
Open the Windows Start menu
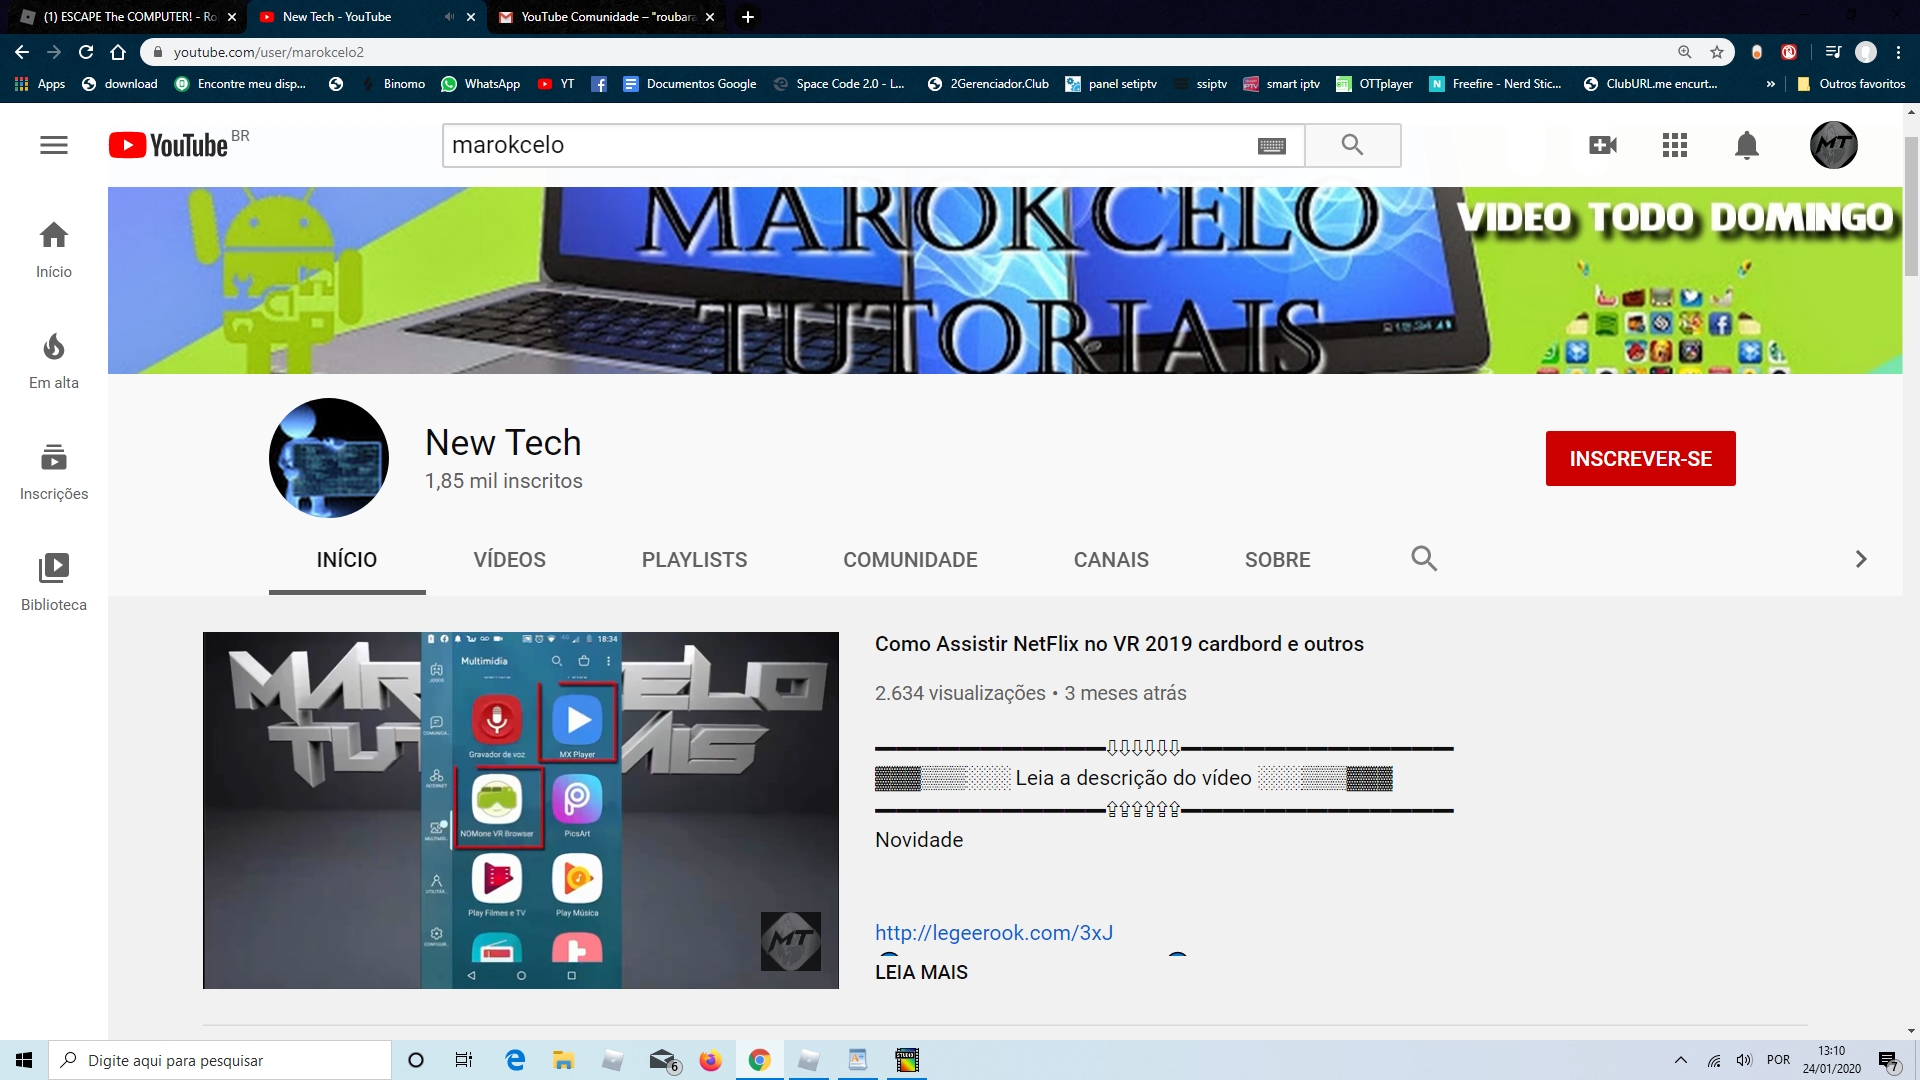tap(24, 1060)
